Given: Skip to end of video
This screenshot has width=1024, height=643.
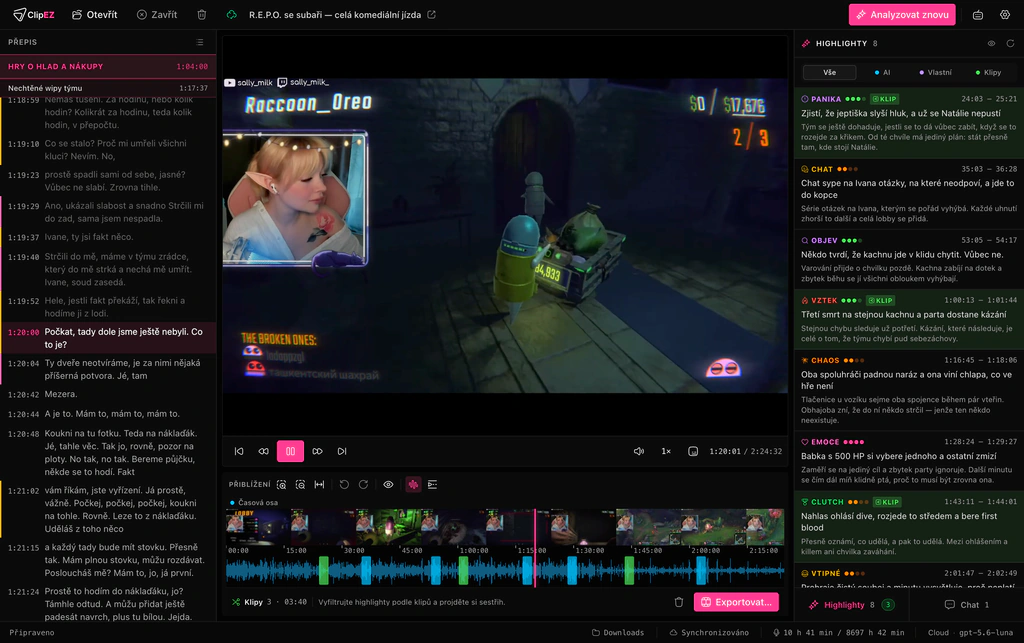Looking at the screenshot, I should pos(342,451).
